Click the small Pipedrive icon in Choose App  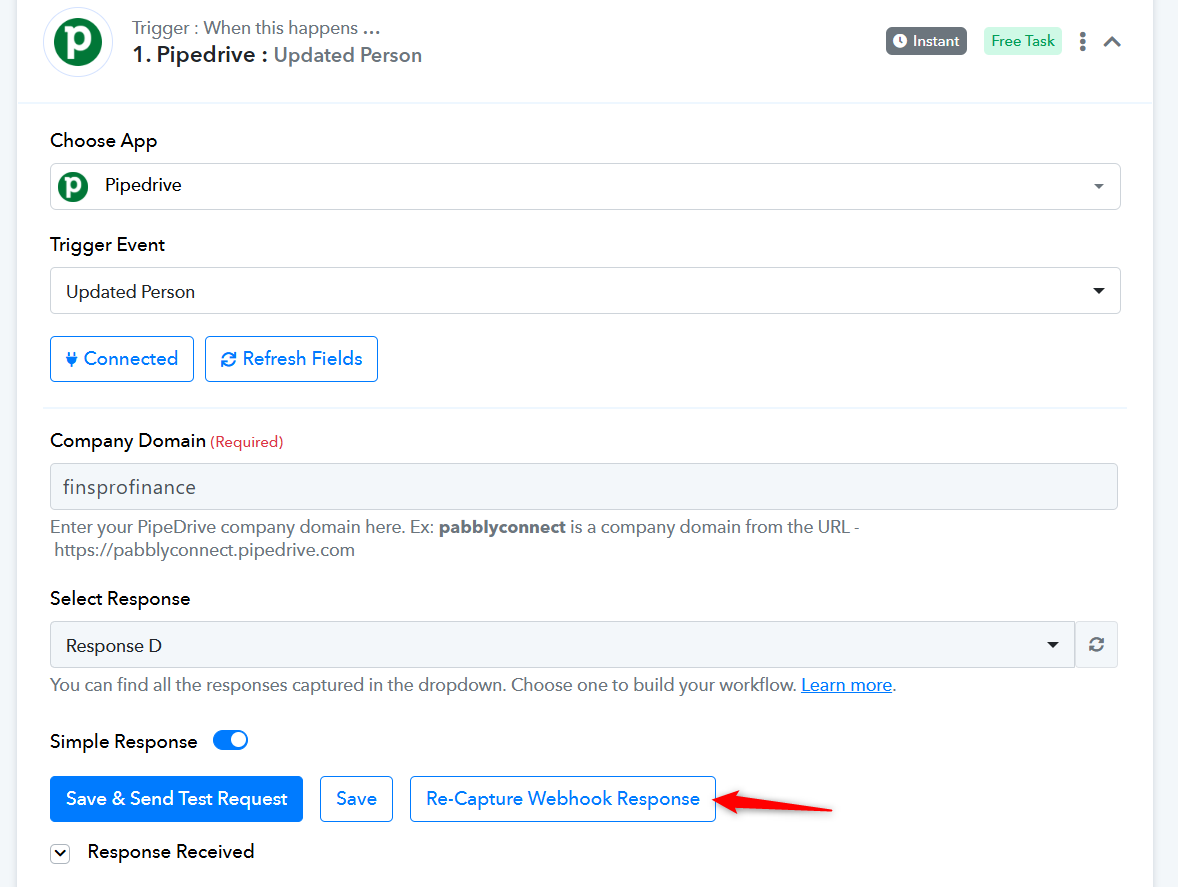pos(74,186)
